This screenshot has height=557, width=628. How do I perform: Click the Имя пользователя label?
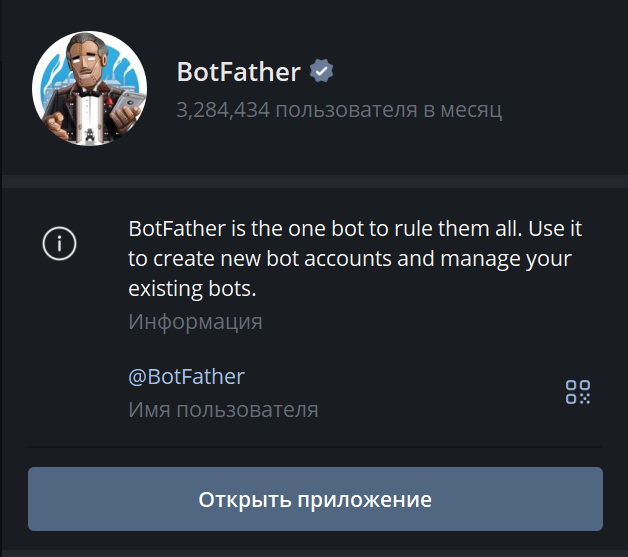[223, 410]
